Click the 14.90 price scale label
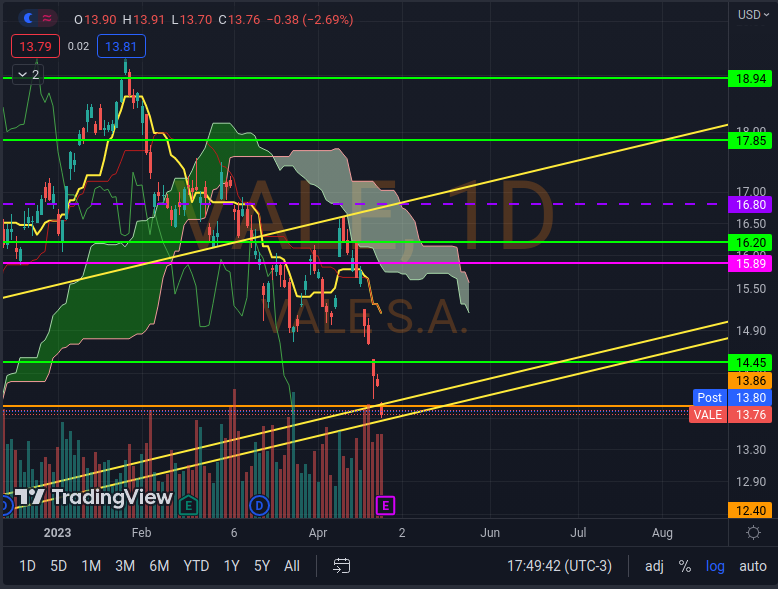The image size is (778, 589). coord(751,331)
